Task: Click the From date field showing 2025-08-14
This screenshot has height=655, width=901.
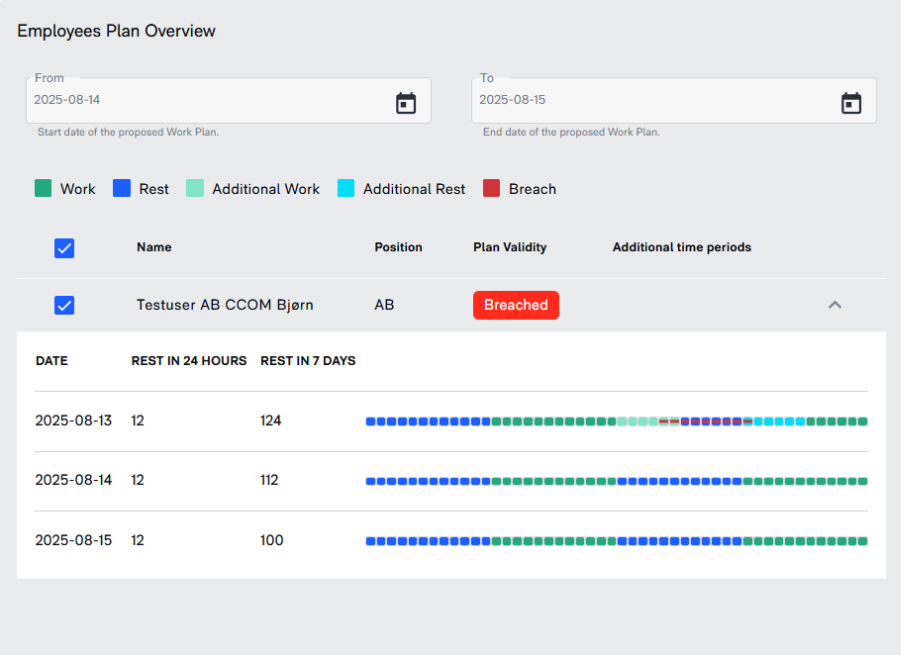Action: pos(229,101)
